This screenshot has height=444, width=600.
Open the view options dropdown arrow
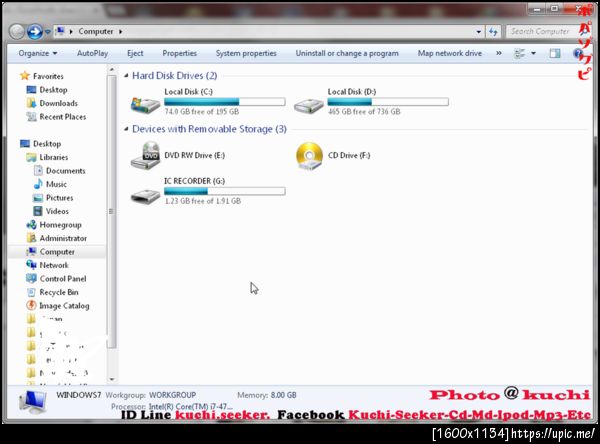tap(533, 53)
